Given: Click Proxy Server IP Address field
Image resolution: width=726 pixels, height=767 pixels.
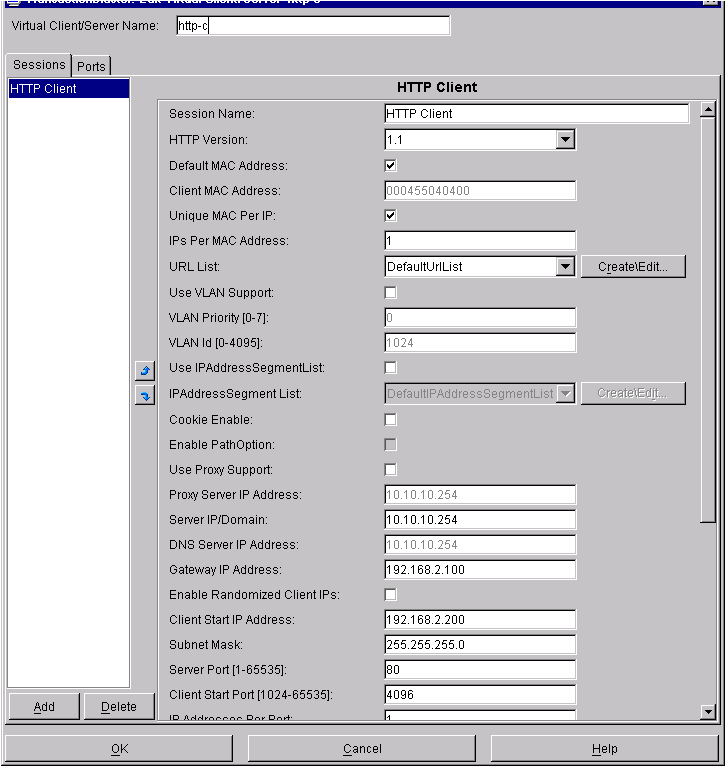Looking at the screenshot, I should (x=480, y=495).
